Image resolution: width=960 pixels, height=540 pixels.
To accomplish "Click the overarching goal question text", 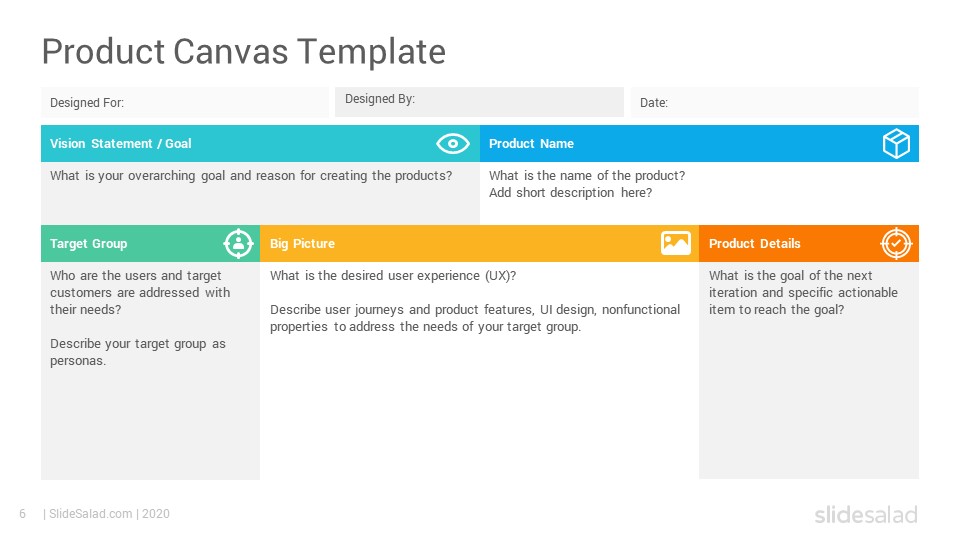I will [250, 176].
